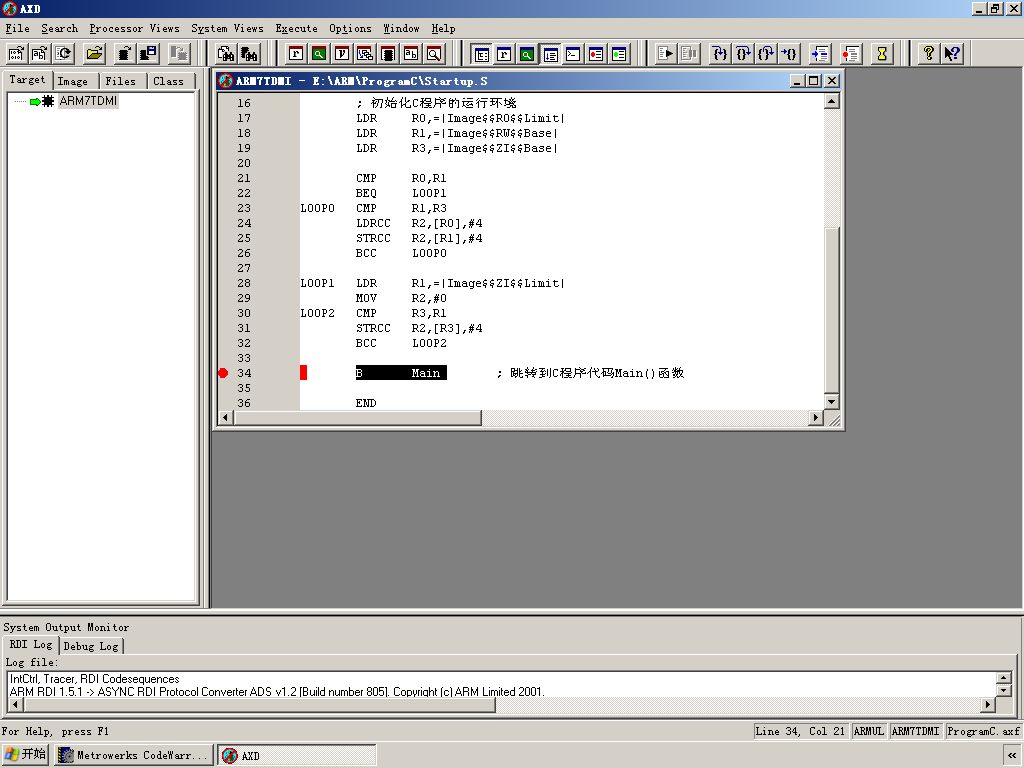Open the Options menu
1024x768 pixels.
point(350,29)
